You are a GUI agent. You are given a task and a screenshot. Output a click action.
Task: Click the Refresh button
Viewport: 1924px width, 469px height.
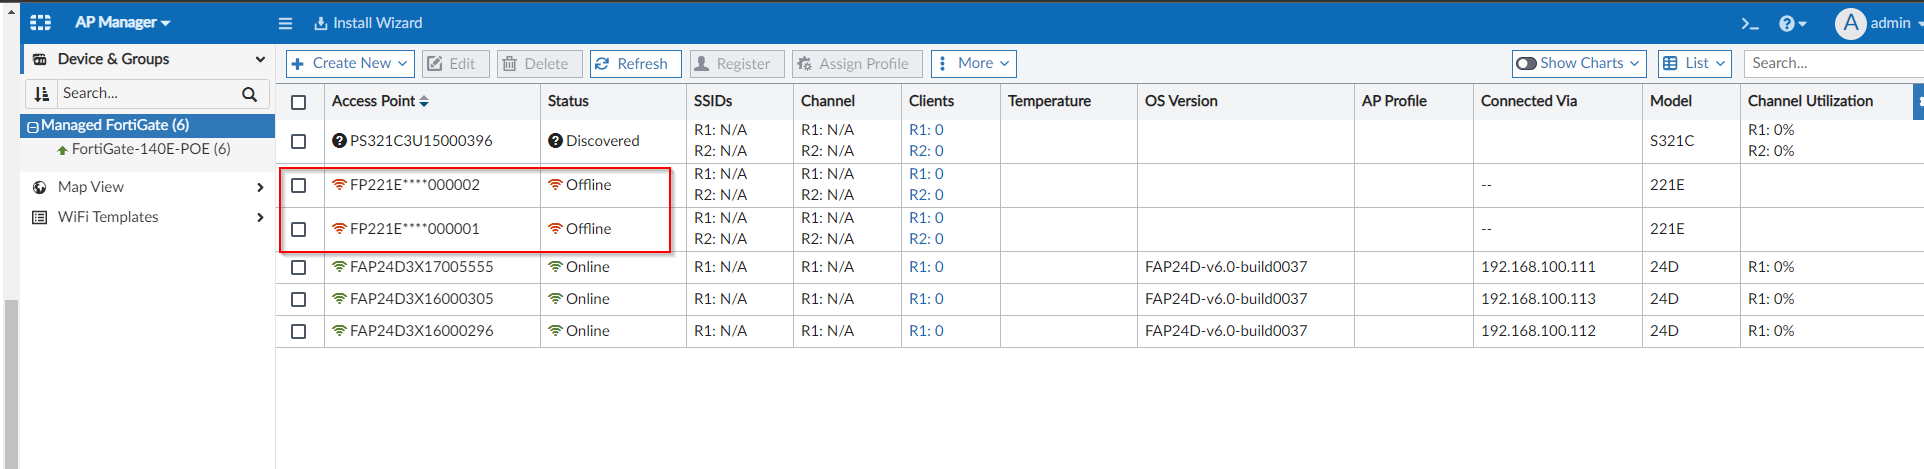point(635,63)
